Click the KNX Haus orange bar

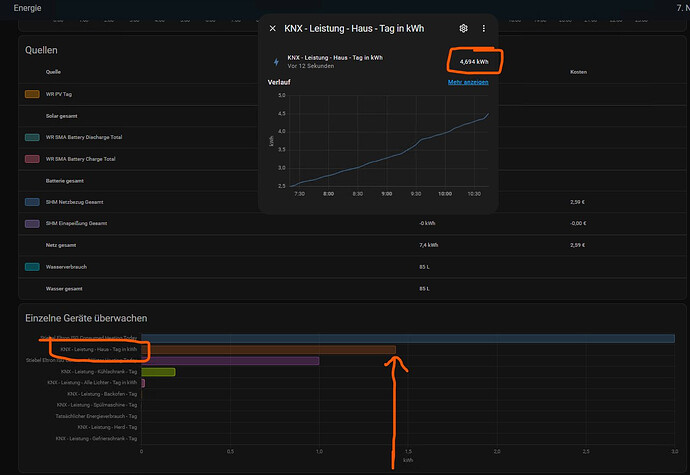click(x=268, y=349)
